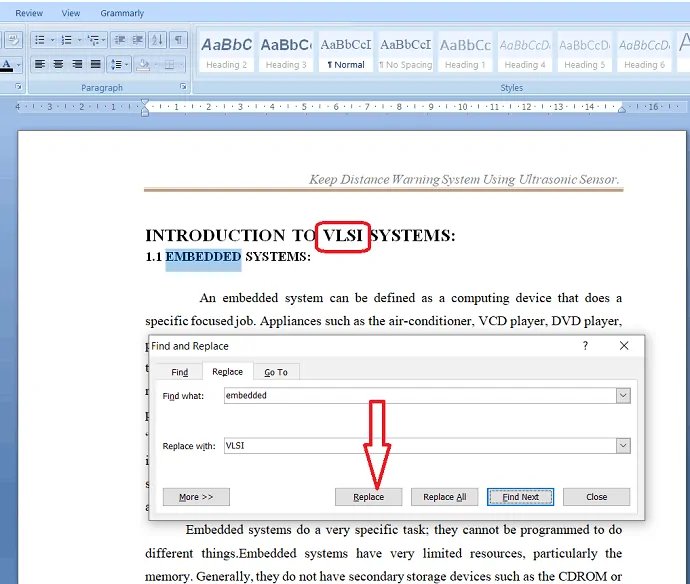Click the dialog help question mark

pos(585,346)
